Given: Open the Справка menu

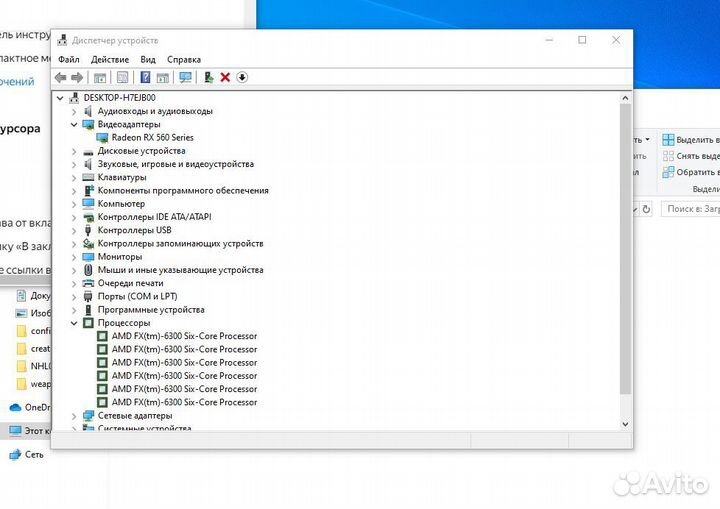Looking at the screenshot, I should (x=183, y=59).
